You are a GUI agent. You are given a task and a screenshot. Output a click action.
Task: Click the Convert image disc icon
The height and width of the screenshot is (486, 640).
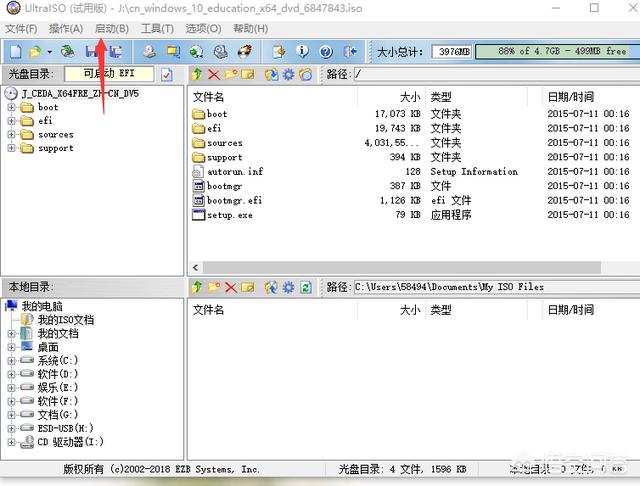click(197, 51)
